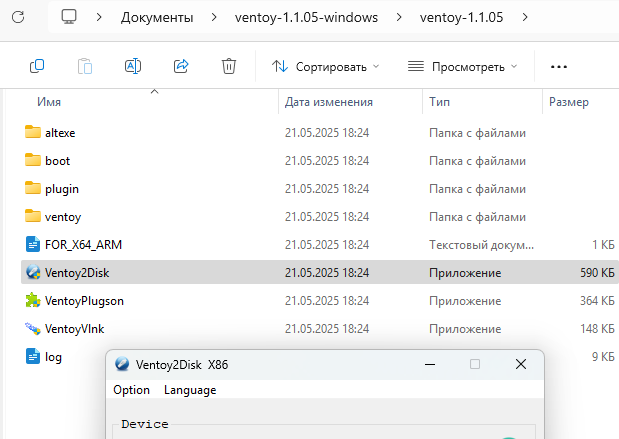The width and height of the screenshot is (619, 439).
Task: Open the three-dots more options menu
Action: 559,67
